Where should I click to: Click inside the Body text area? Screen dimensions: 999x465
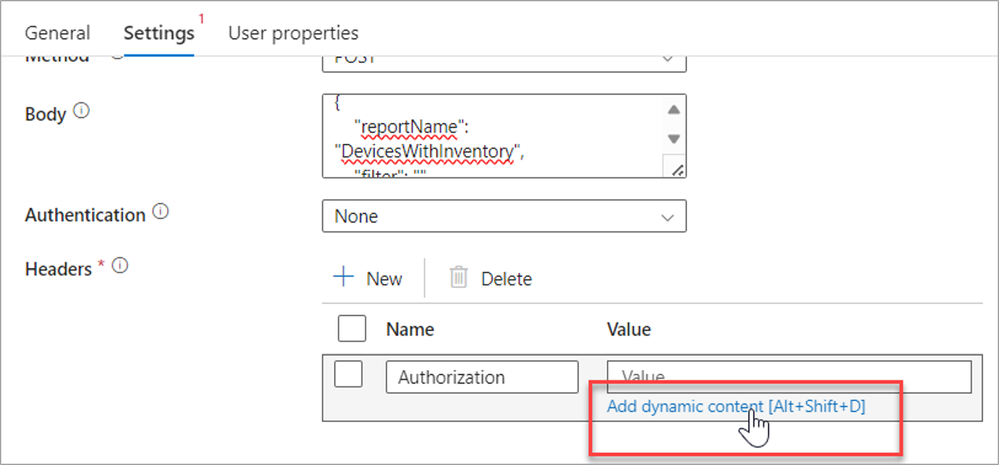click(x=490, y=135)
